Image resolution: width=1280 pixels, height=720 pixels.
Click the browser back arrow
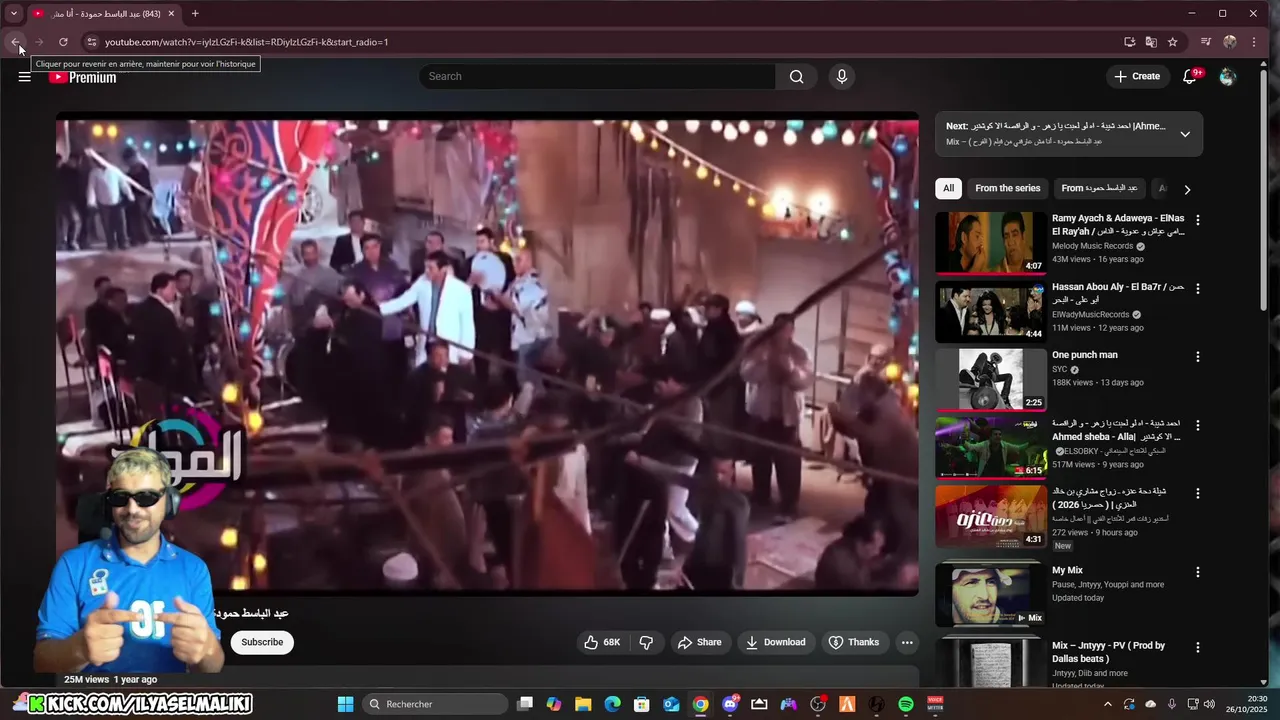pos(16,42)
